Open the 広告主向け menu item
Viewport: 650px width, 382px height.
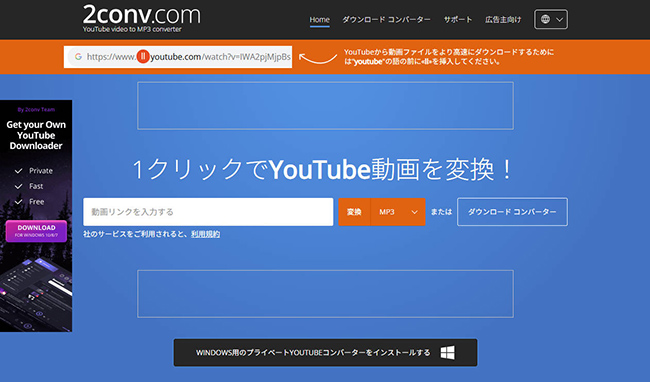503,19
